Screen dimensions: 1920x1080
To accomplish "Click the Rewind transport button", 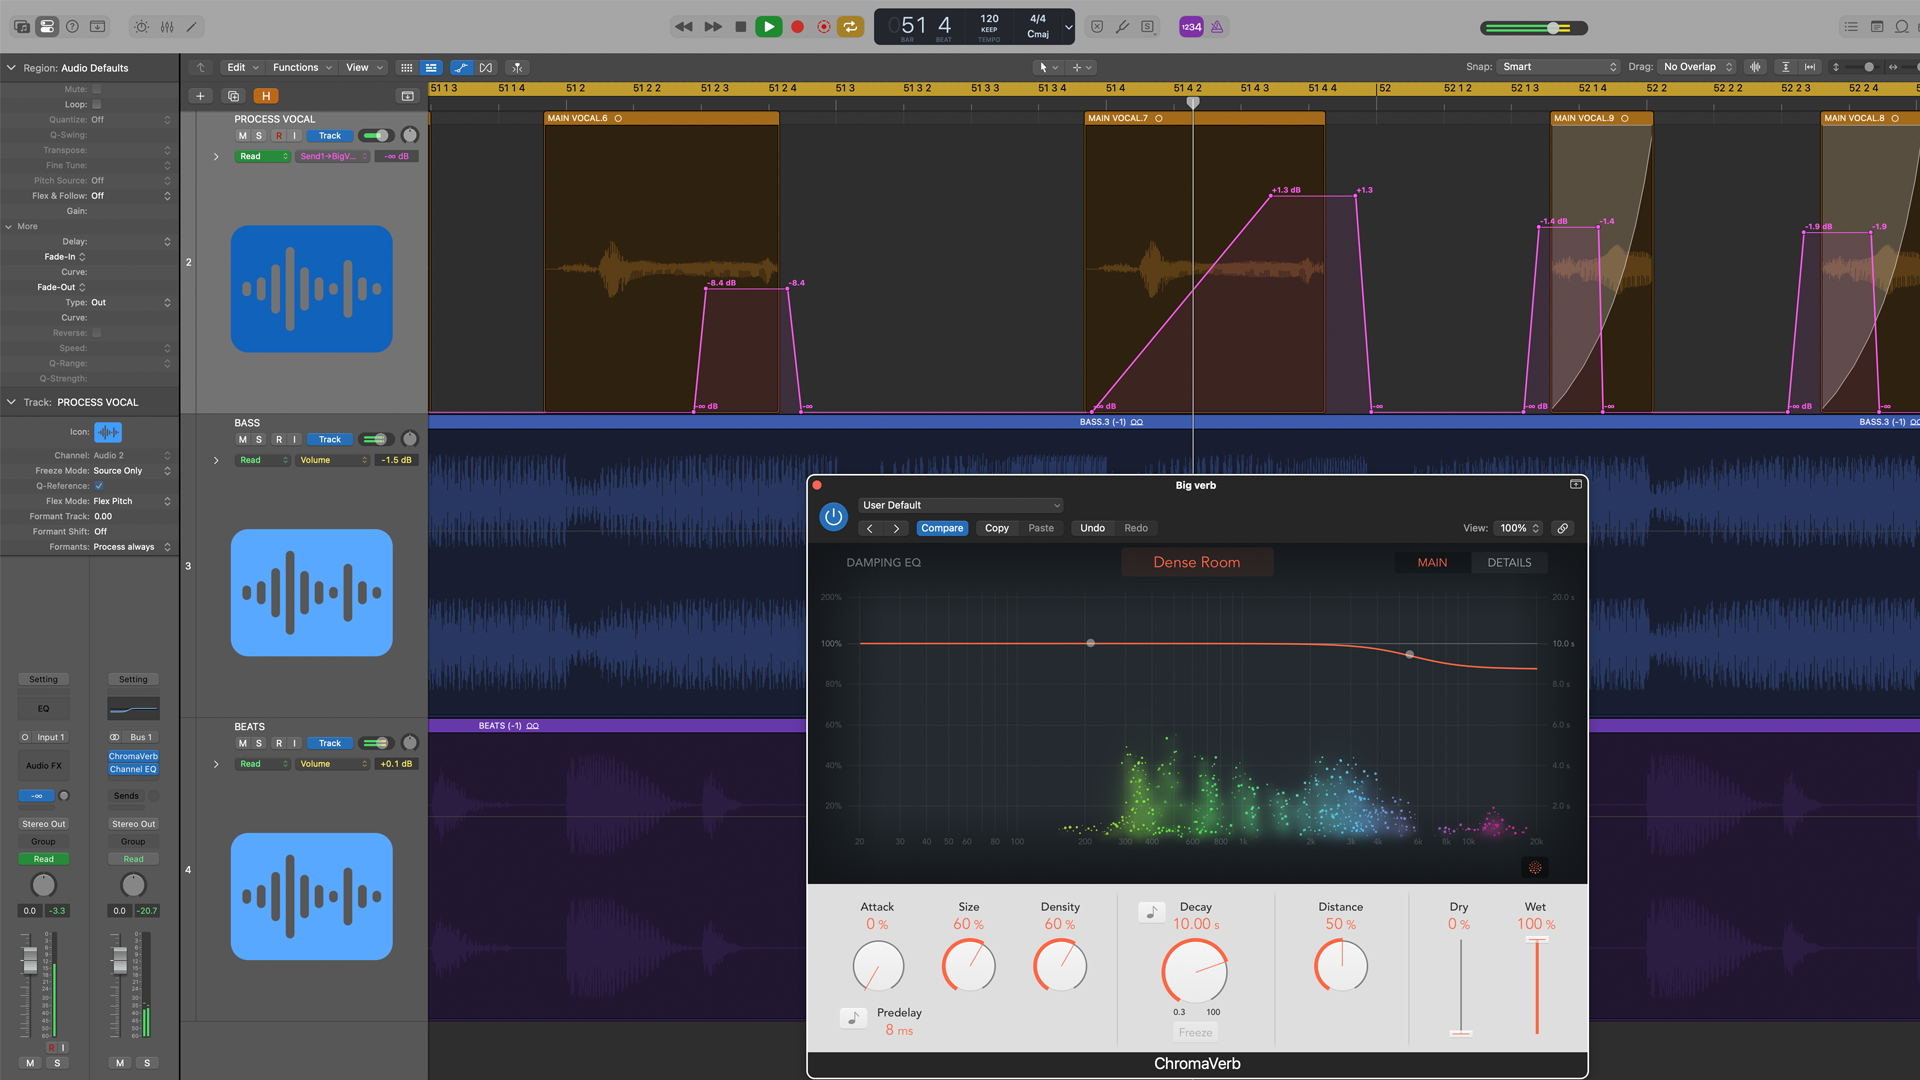I will click(684, 27).
